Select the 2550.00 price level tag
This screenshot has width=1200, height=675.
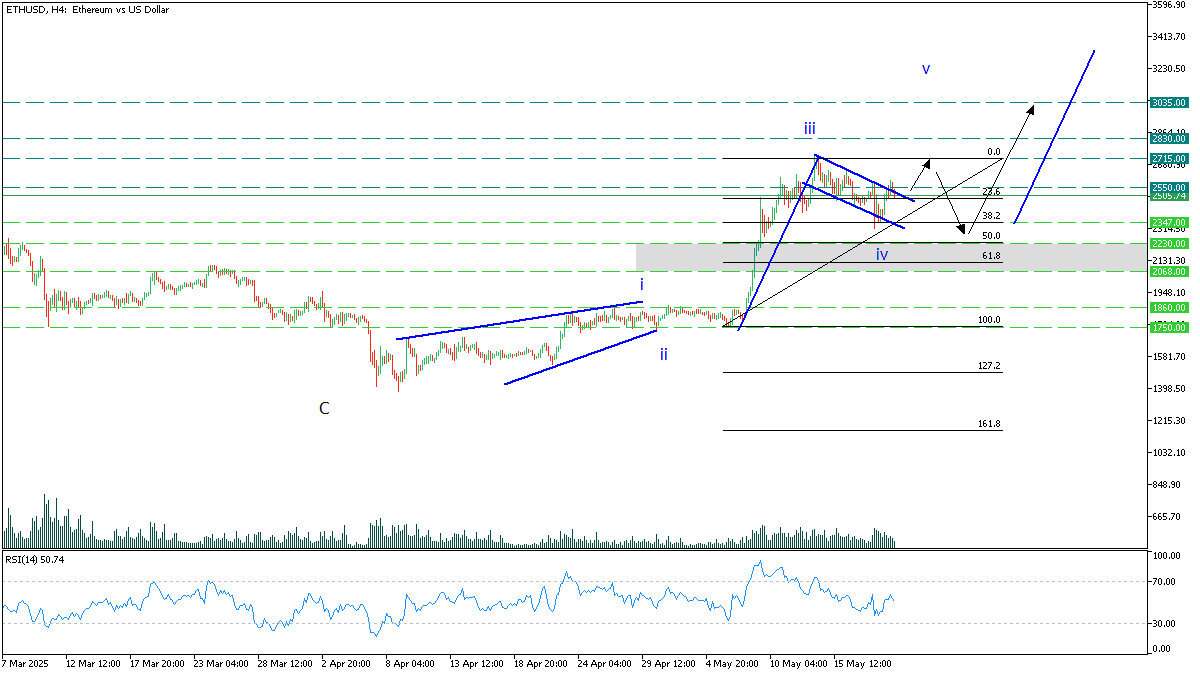tap(1168, 187)
